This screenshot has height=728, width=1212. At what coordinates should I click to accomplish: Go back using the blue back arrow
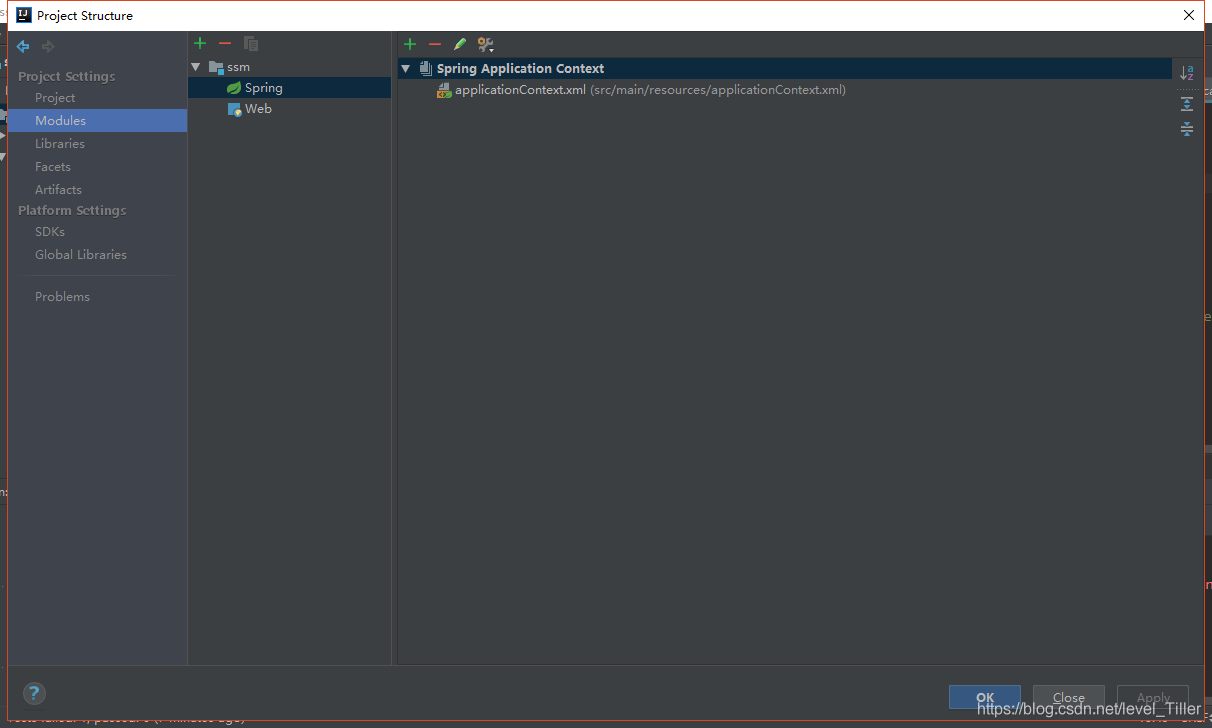(x=23, y=46)
